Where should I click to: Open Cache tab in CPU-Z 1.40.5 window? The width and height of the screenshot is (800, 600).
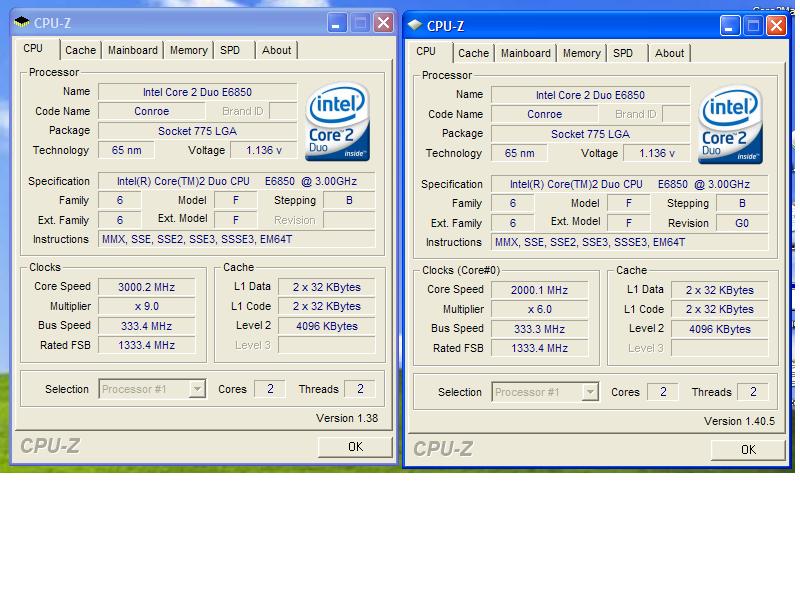coord(473,53)
